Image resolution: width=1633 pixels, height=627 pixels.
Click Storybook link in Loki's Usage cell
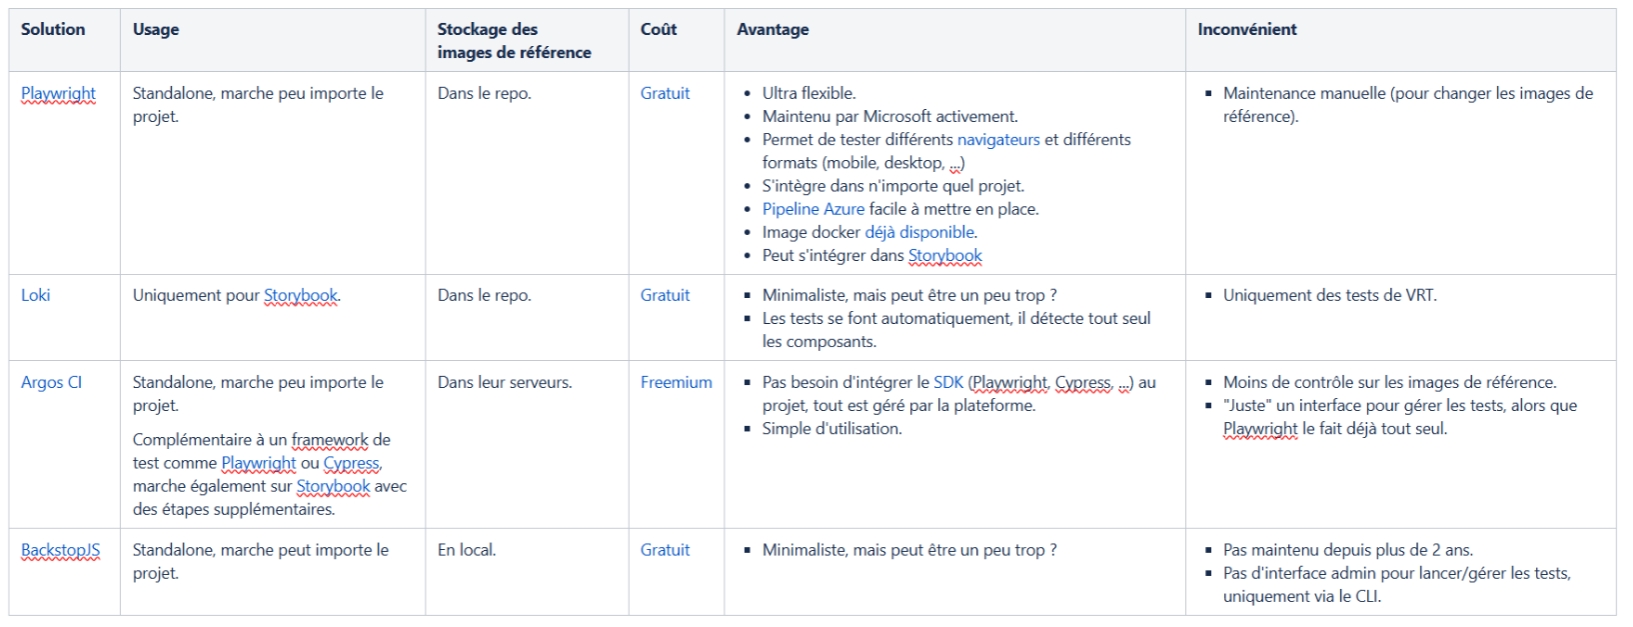tap(301, 295)
